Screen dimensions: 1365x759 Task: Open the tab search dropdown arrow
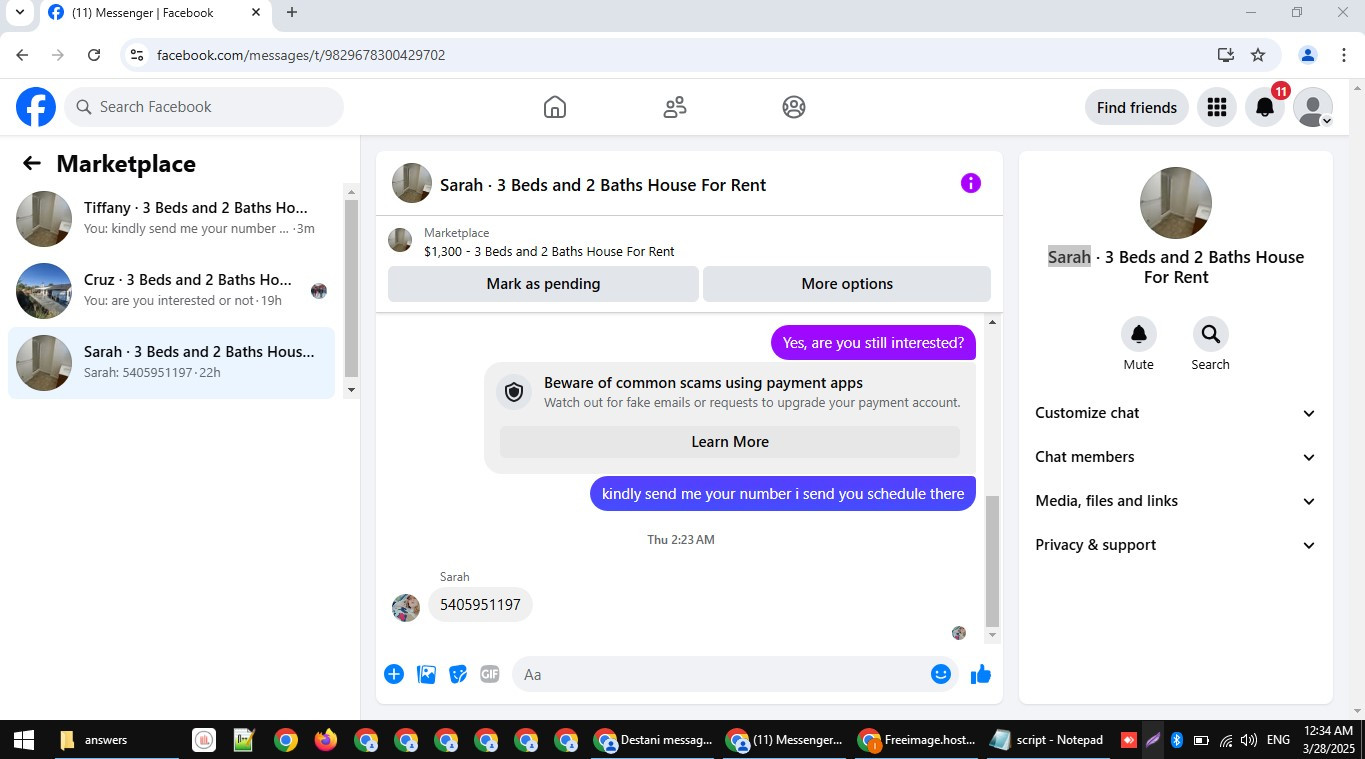click(19, 13)
